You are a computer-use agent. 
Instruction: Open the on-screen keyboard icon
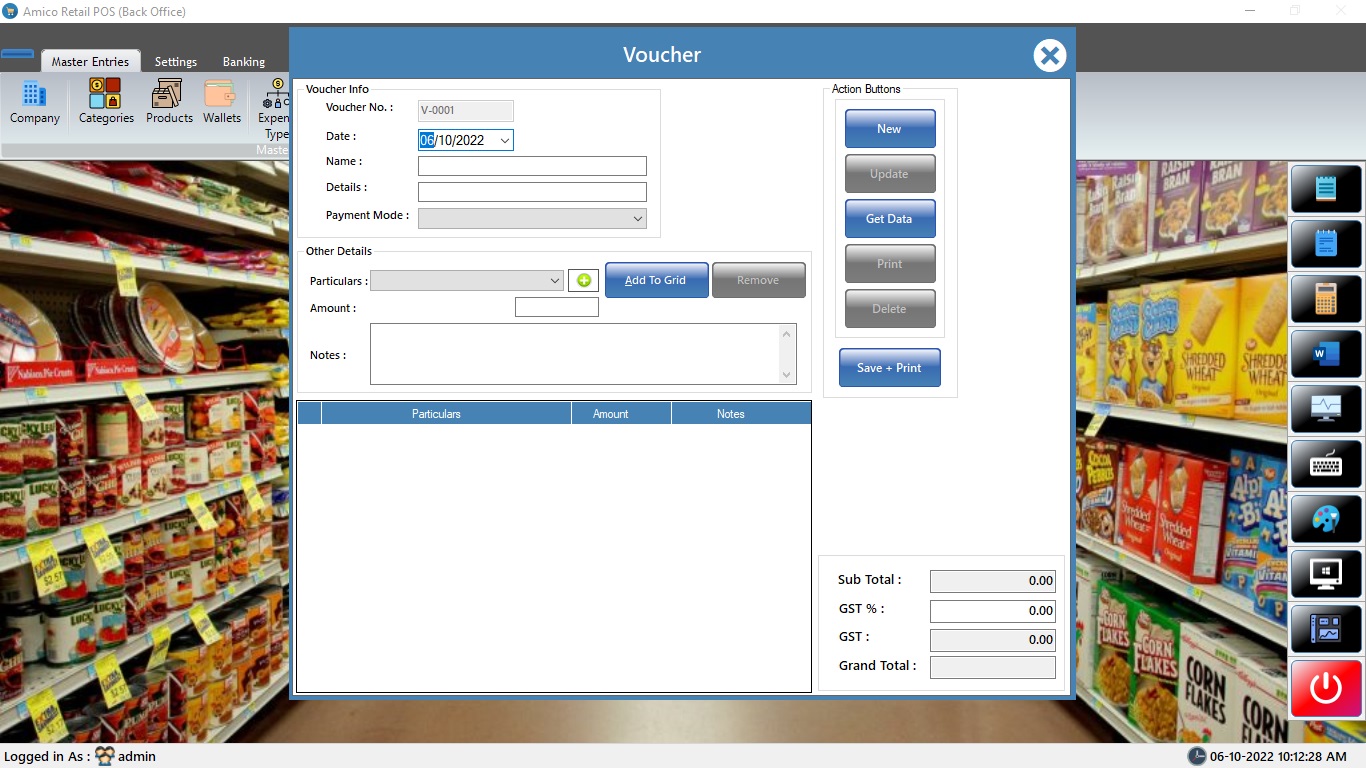click(1326, 464)
